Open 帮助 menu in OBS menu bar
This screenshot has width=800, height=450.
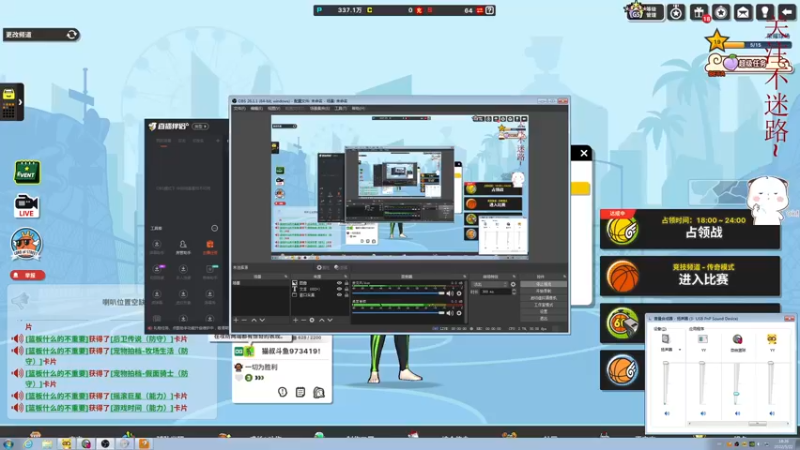pyautogui.click(x=358, y=108)
